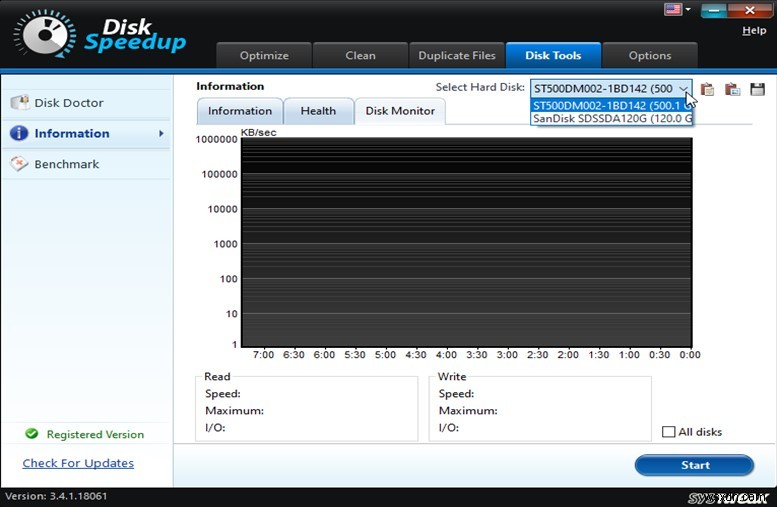
Task: Open the Help link
Action: point(754,31)
